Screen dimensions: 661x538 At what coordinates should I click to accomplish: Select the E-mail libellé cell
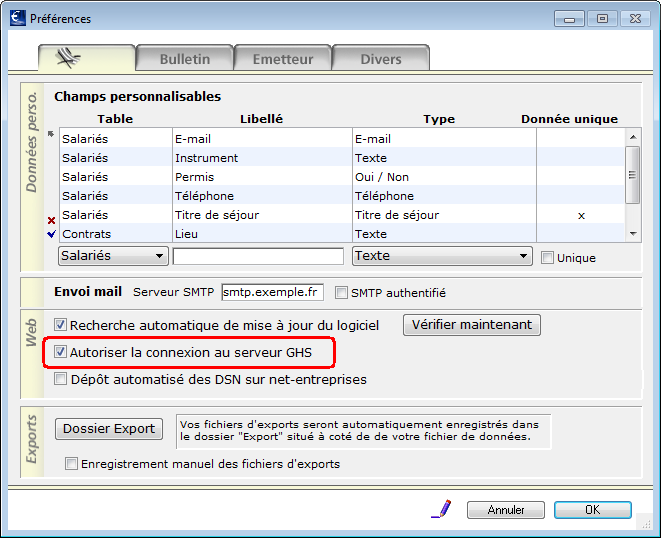point(262,139)
